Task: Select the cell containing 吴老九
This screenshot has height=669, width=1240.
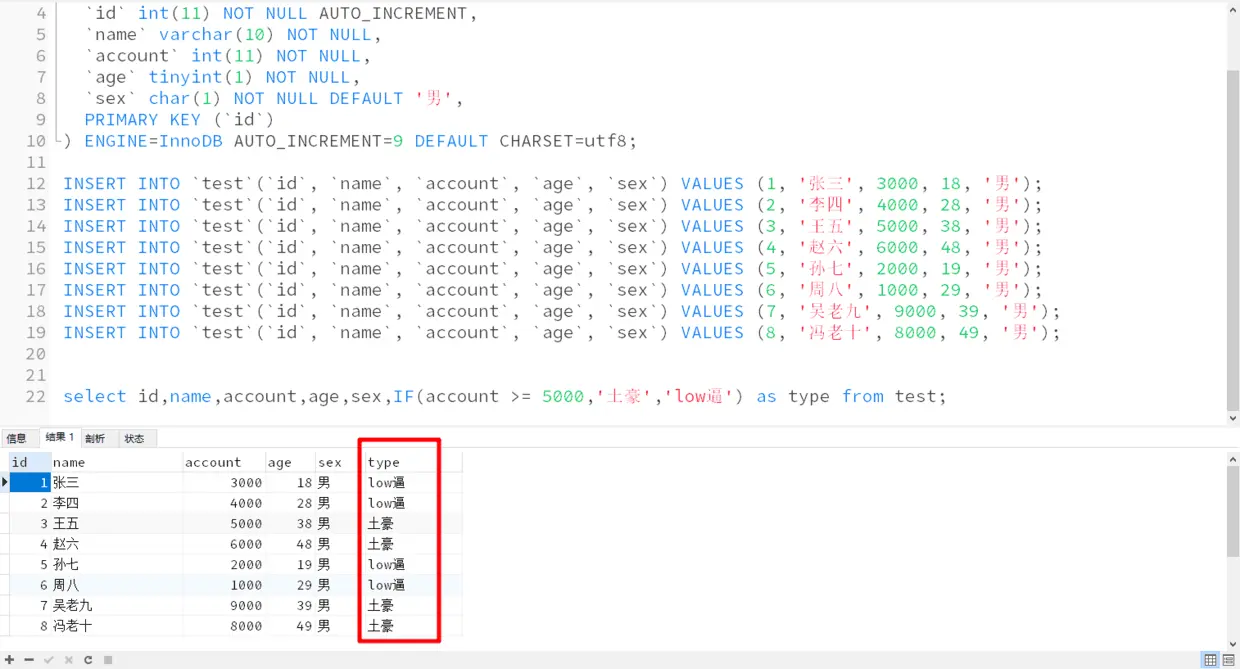Action: 116,605
